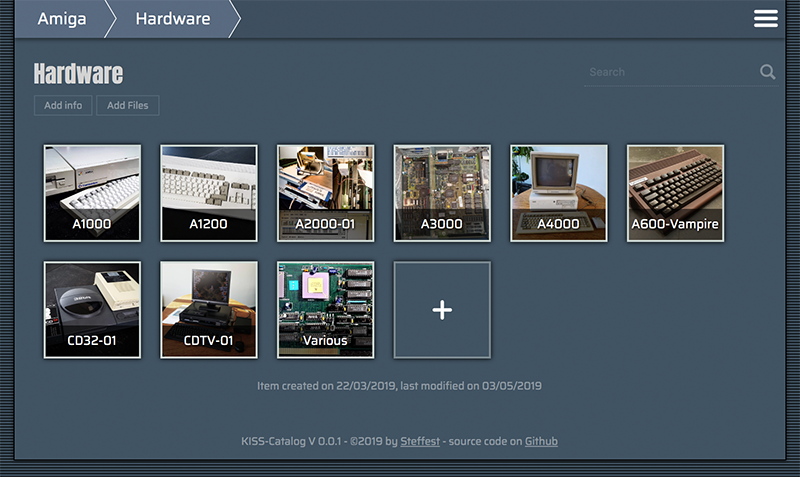Click the Add Files button

coord(128,106)
